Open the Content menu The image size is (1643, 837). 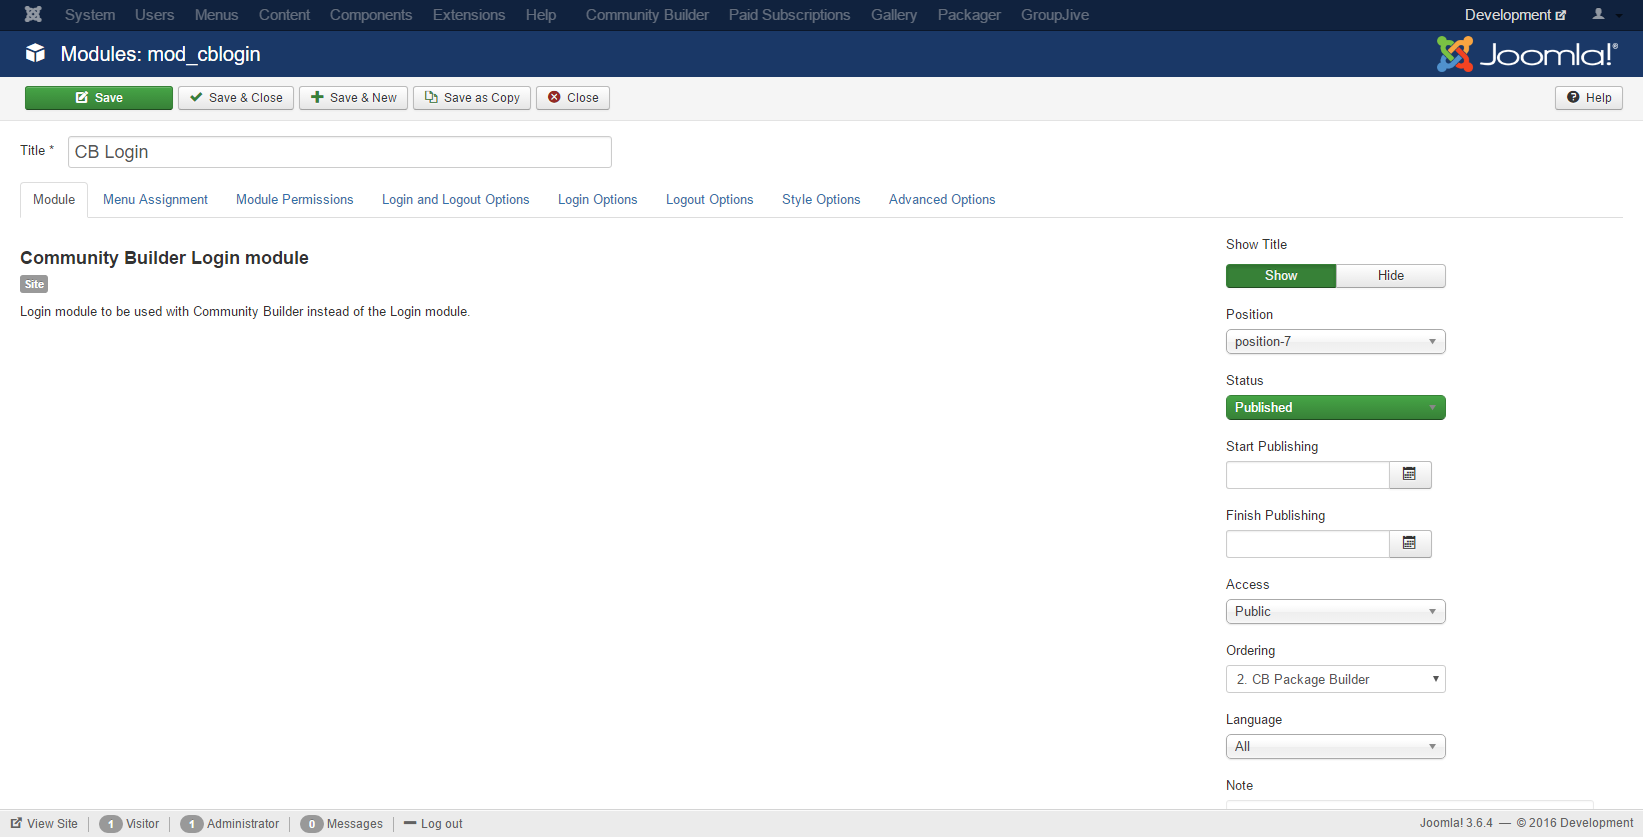[284, 15]
